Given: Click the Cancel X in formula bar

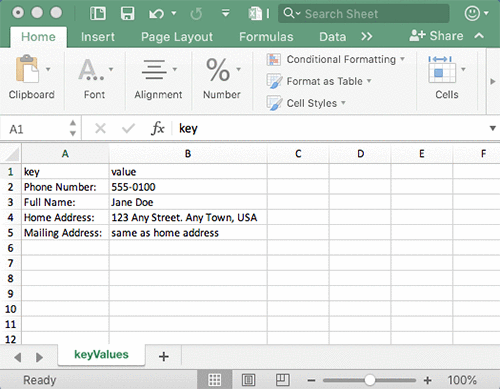Looking at the screenshot, I should click(x=100, y=128).
